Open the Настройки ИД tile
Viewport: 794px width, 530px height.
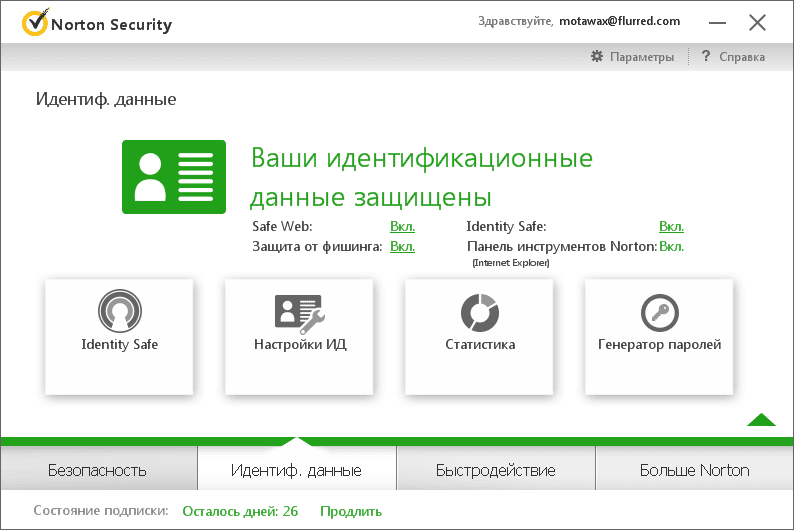(x=299, y=337)
